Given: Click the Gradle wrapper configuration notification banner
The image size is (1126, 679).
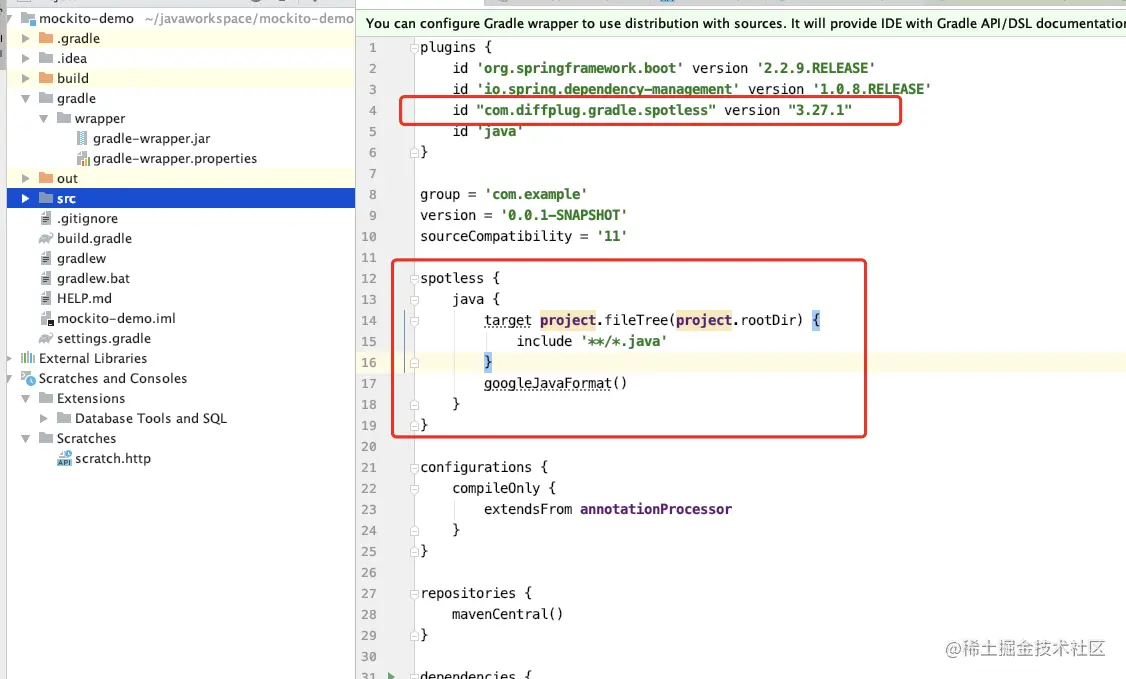Looking at the screenshot, I should (742, 24).
